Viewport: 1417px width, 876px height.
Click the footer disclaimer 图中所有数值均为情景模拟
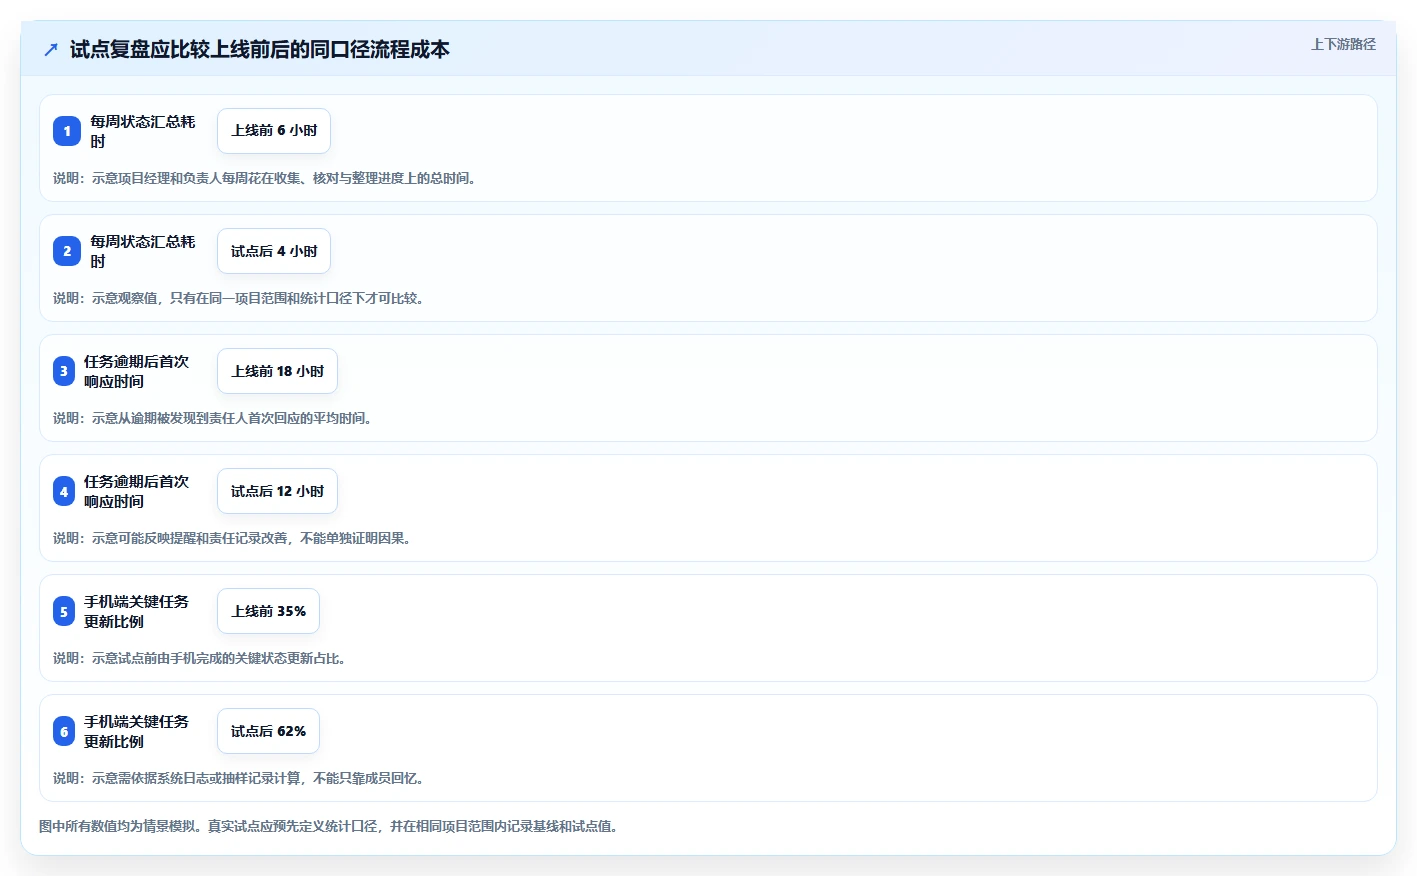(x=330, y=826)
